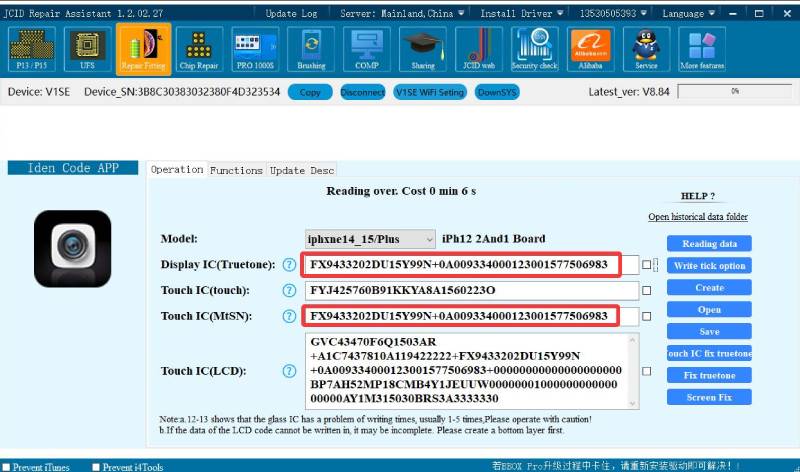Switch to the Operation tab

(x=177, y=169)
